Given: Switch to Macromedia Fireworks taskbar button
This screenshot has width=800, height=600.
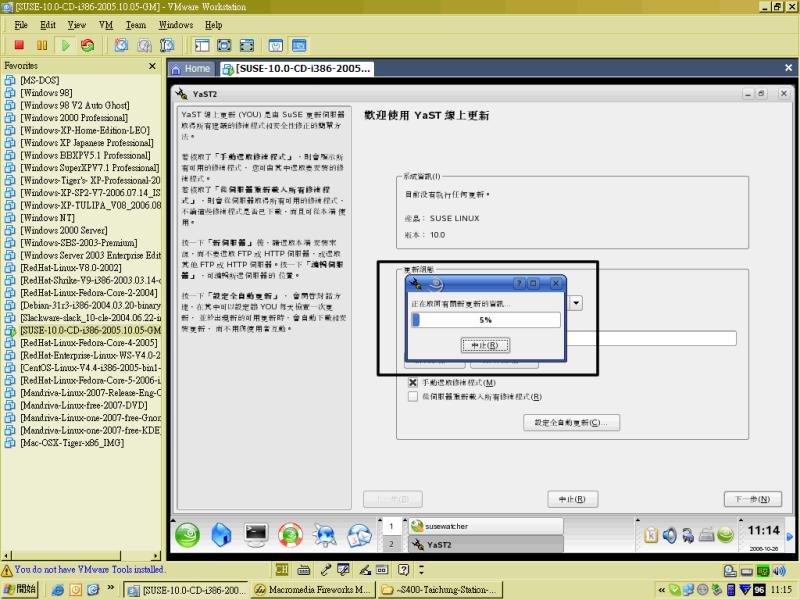Looking at the screenshot, I should coord(313,590).
